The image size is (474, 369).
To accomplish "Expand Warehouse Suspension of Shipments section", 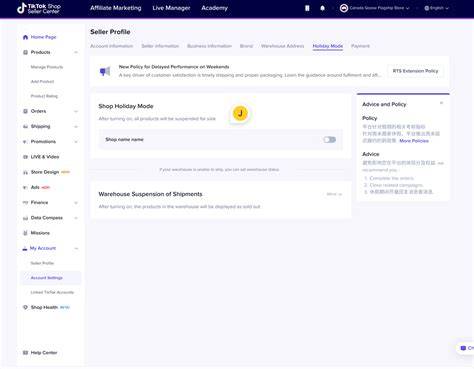I will (x=334, y=194).
